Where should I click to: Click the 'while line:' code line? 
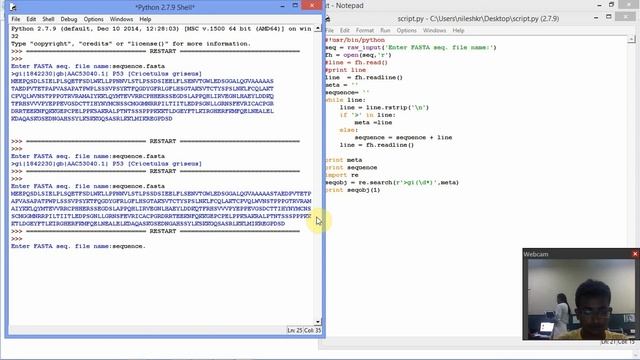346,100
